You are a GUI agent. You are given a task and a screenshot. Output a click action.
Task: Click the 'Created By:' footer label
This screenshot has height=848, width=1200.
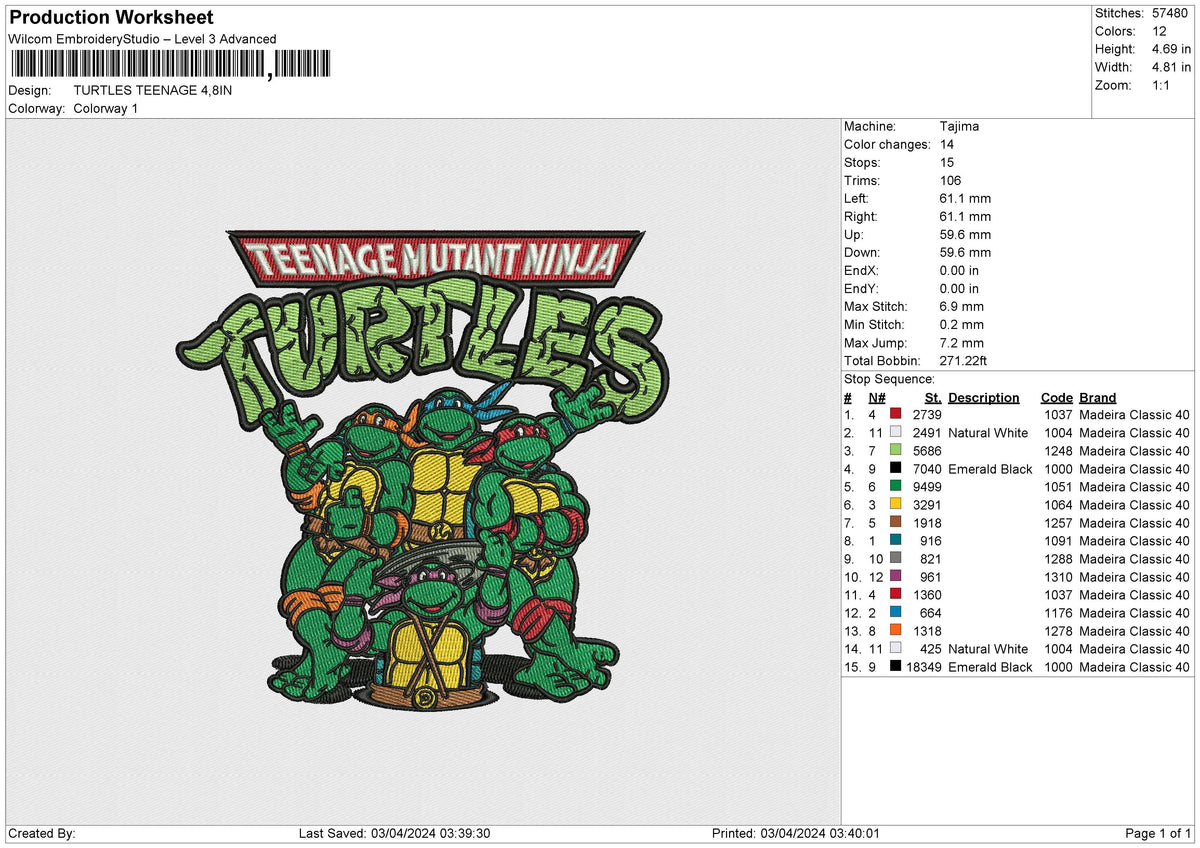click(x=42, y=833)
